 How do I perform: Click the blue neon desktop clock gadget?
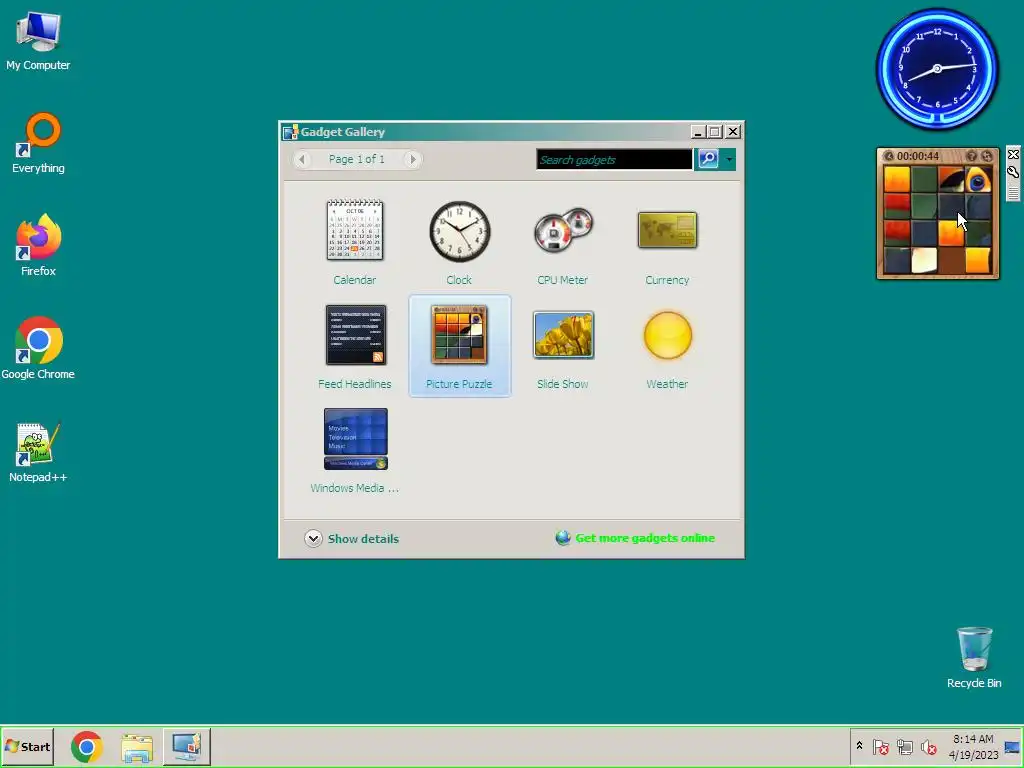[937, 69]
